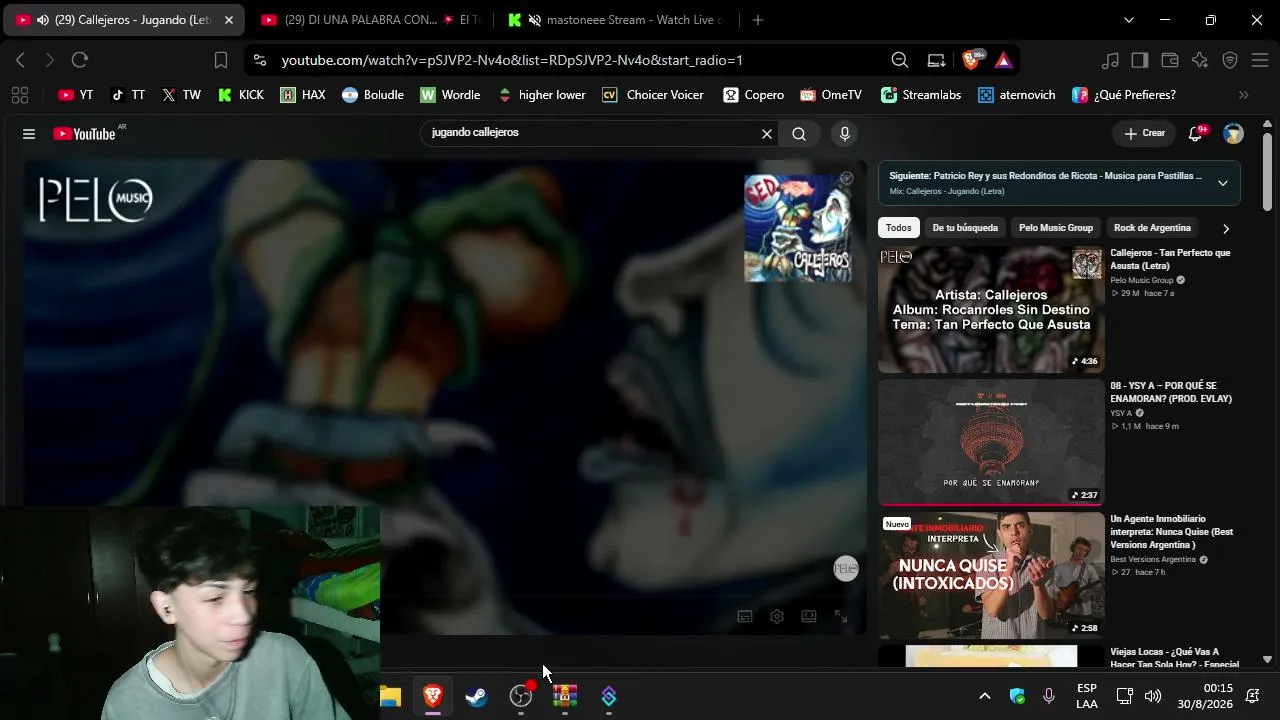The image size is (1280, 720).
Task: Toggle theater mode in the player
Action: click(809, 617)
